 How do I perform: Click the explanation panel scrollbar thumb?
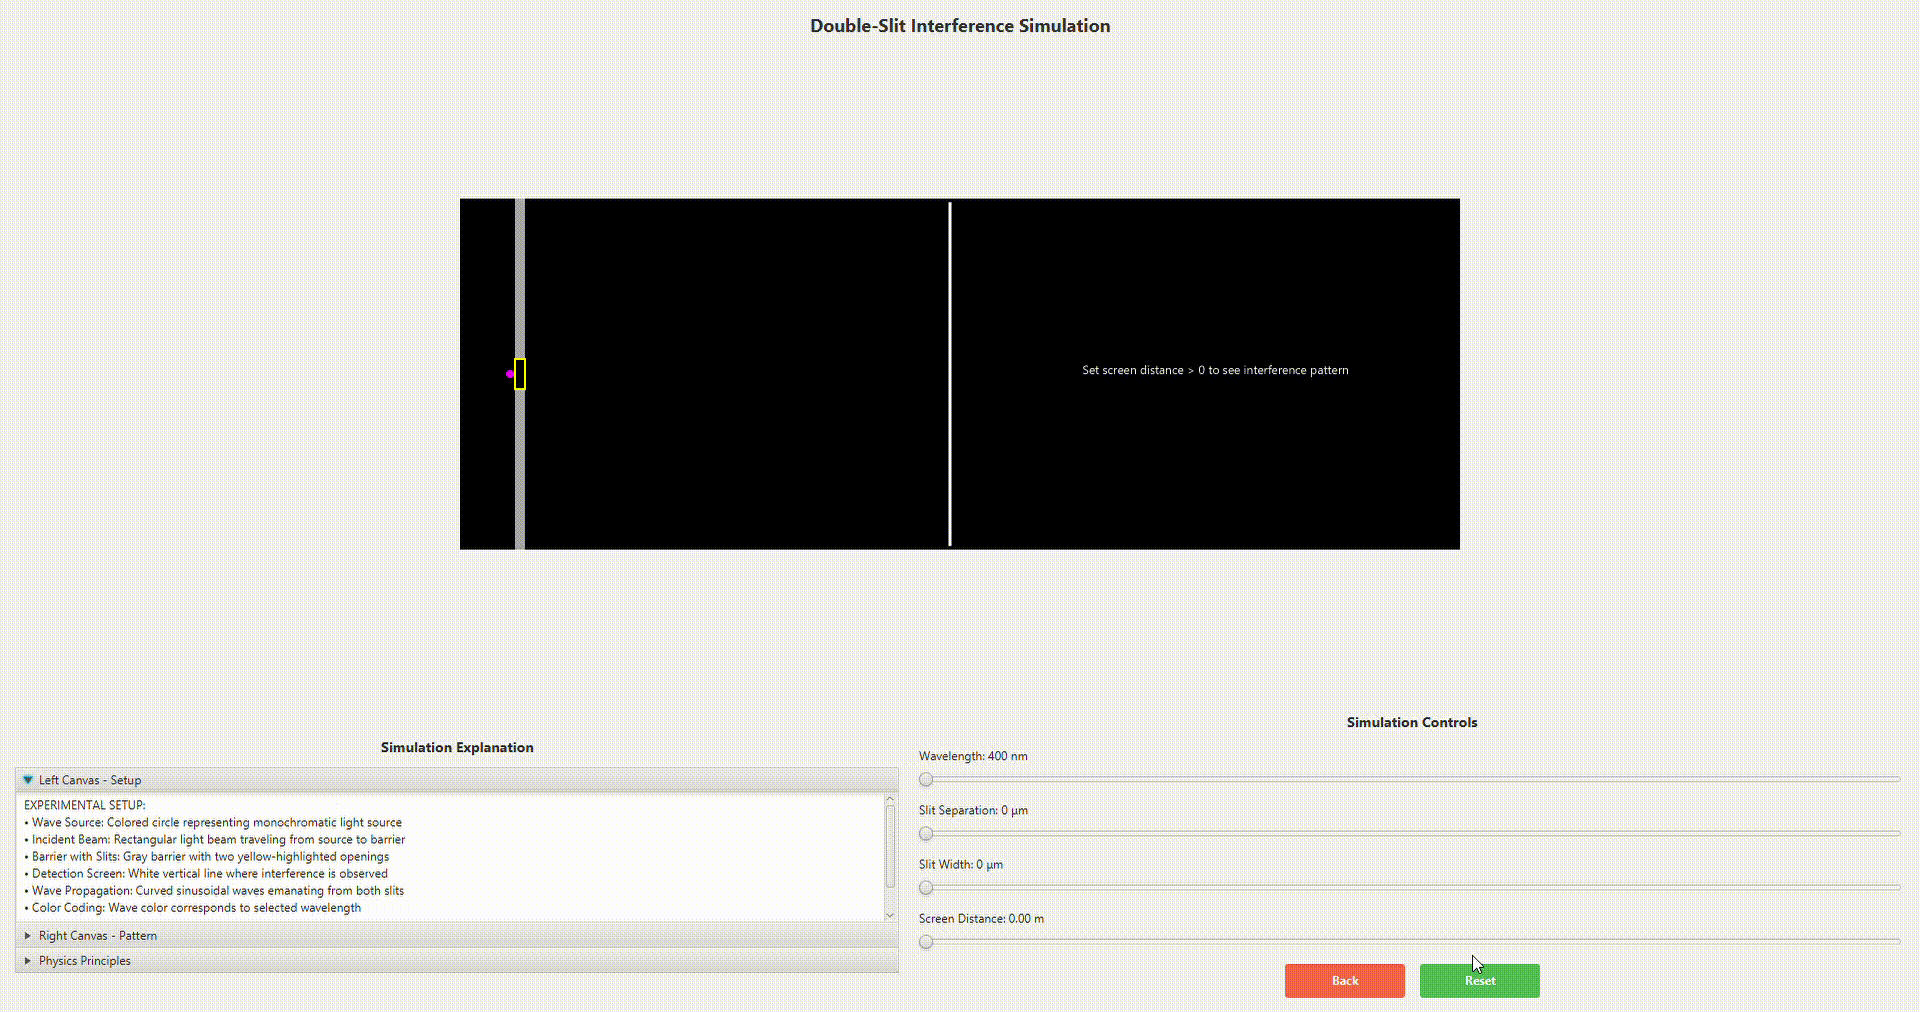point(890,845)
